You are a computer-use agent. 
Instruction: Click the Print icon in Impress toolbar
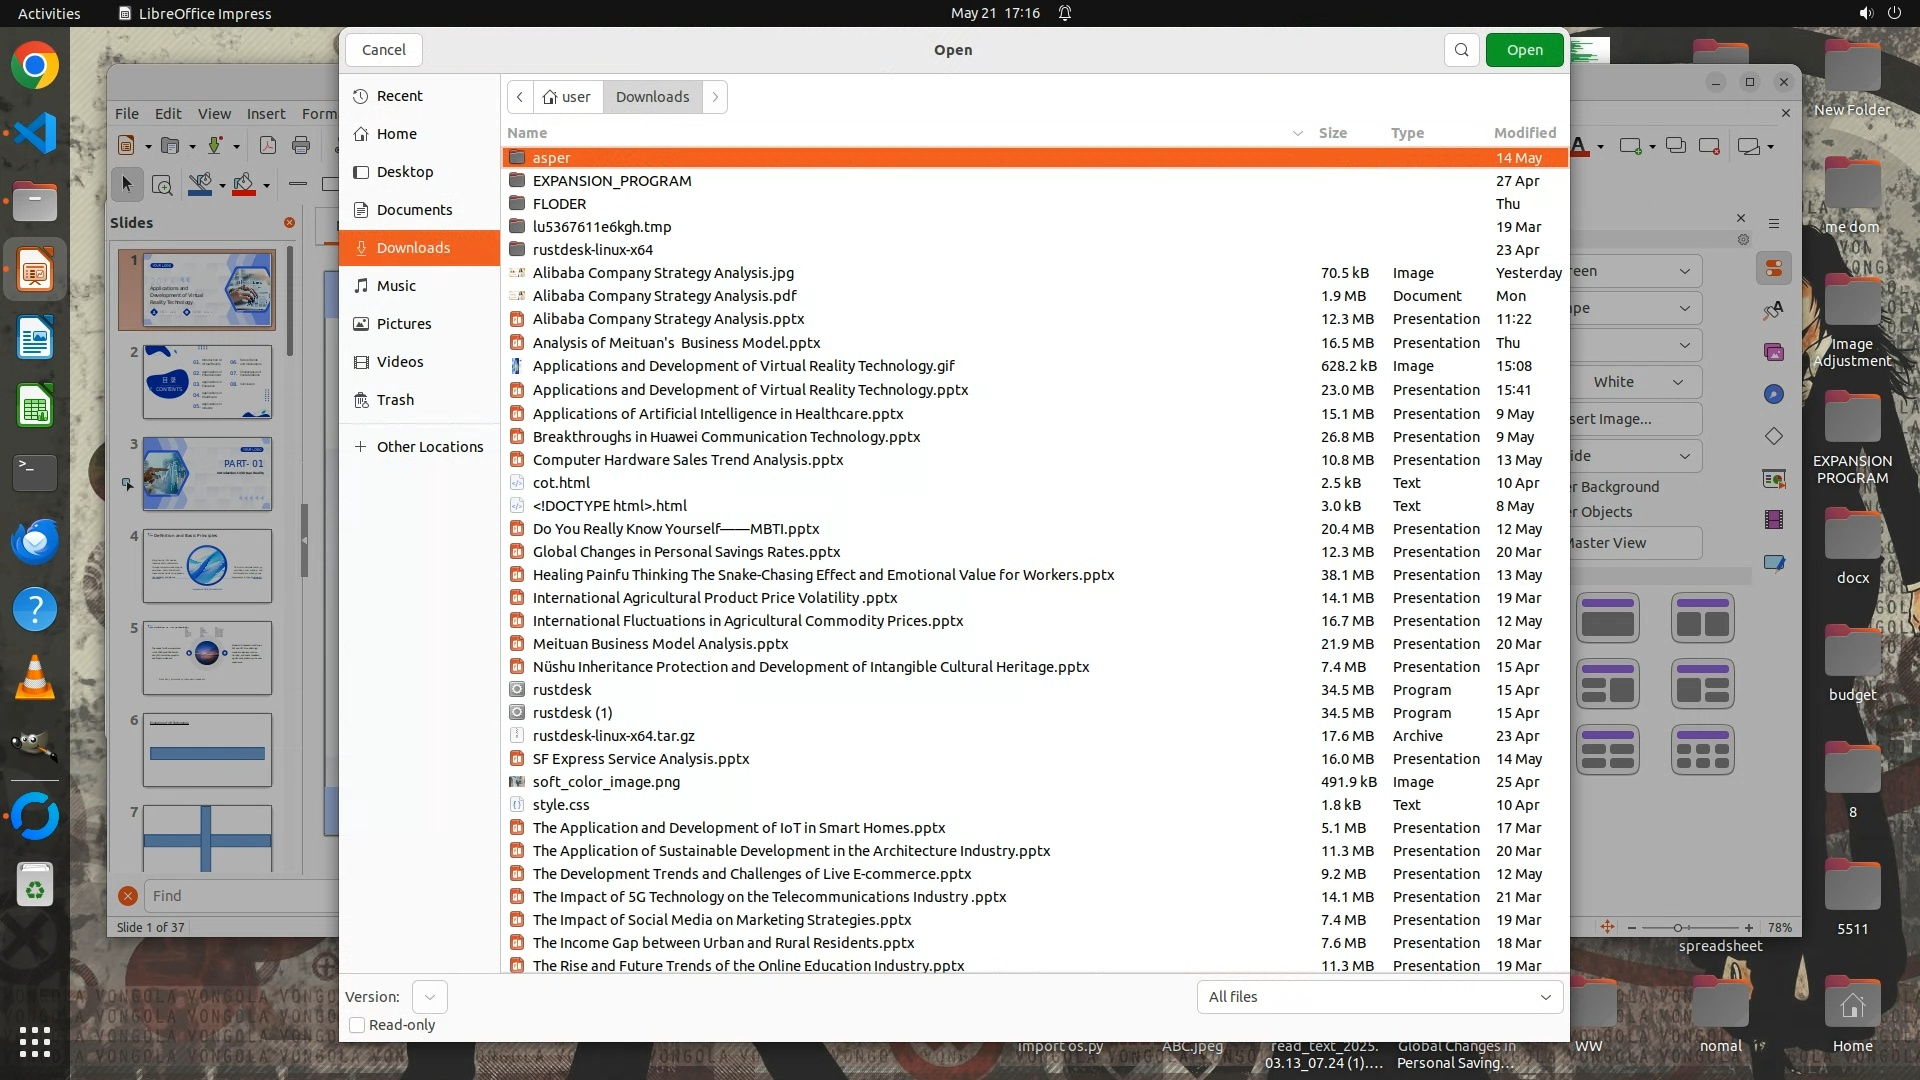coord(300,146)
